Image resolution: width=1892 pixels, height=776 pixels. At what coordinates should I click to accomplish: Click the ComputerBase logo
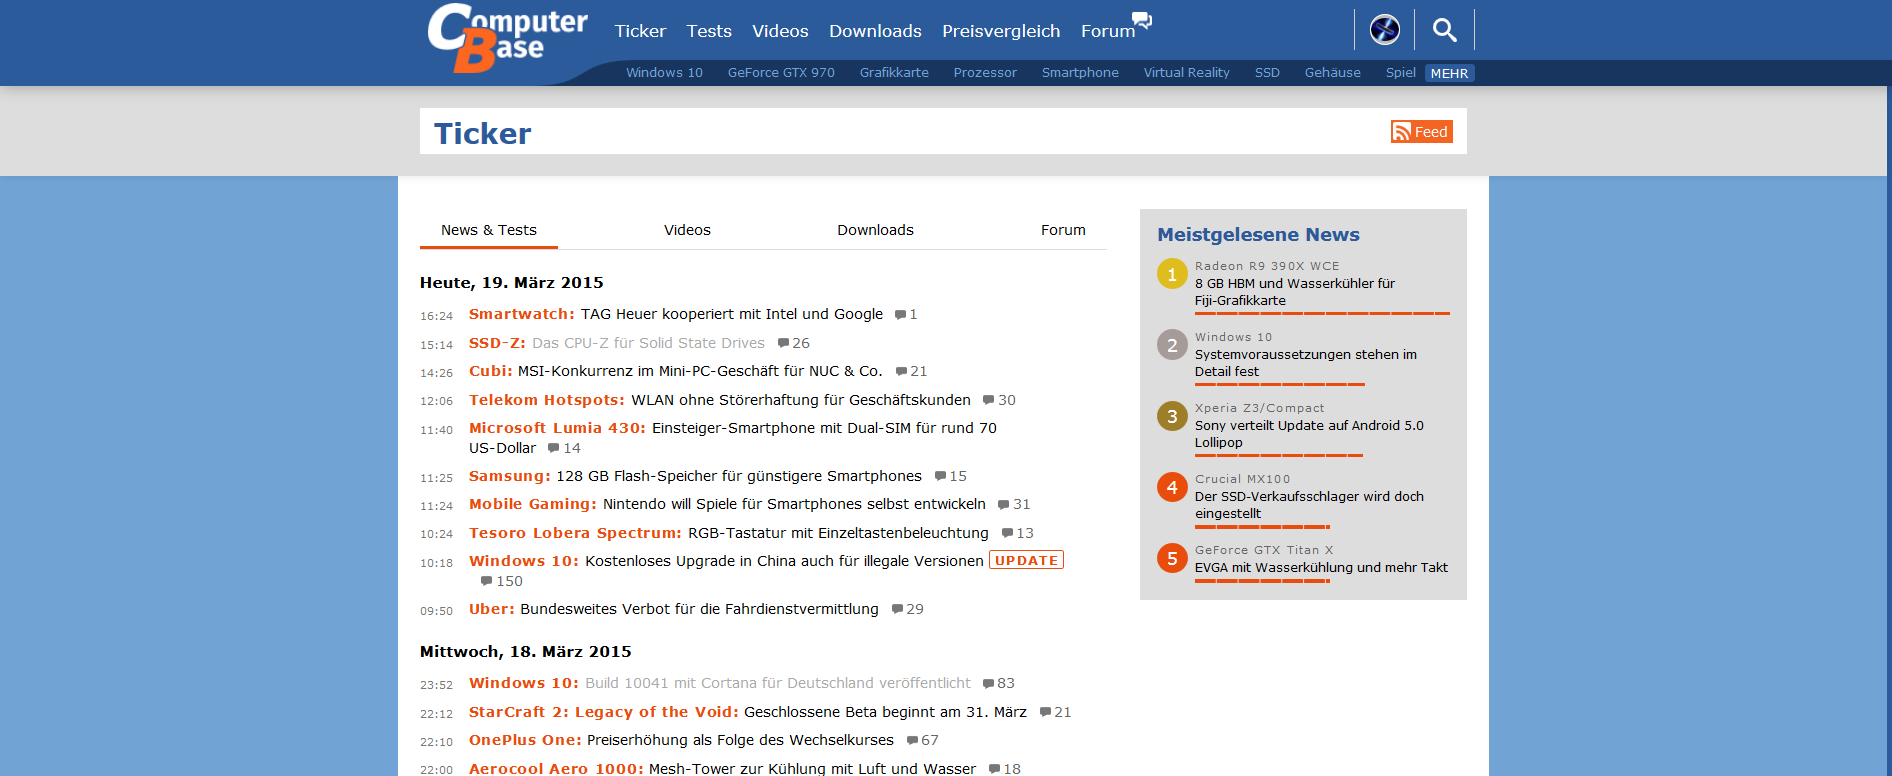tap(508, 38)
